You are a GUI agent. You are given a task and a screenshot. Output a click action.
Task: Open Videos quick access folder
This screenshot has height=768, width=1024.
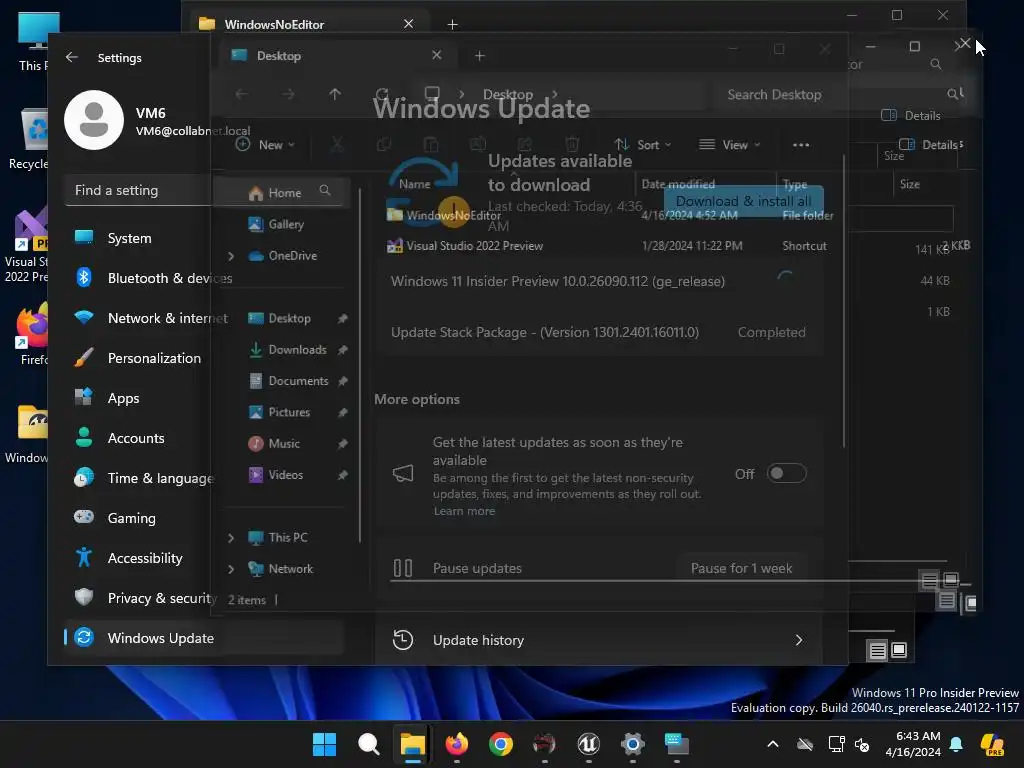(x=287, y=475)
